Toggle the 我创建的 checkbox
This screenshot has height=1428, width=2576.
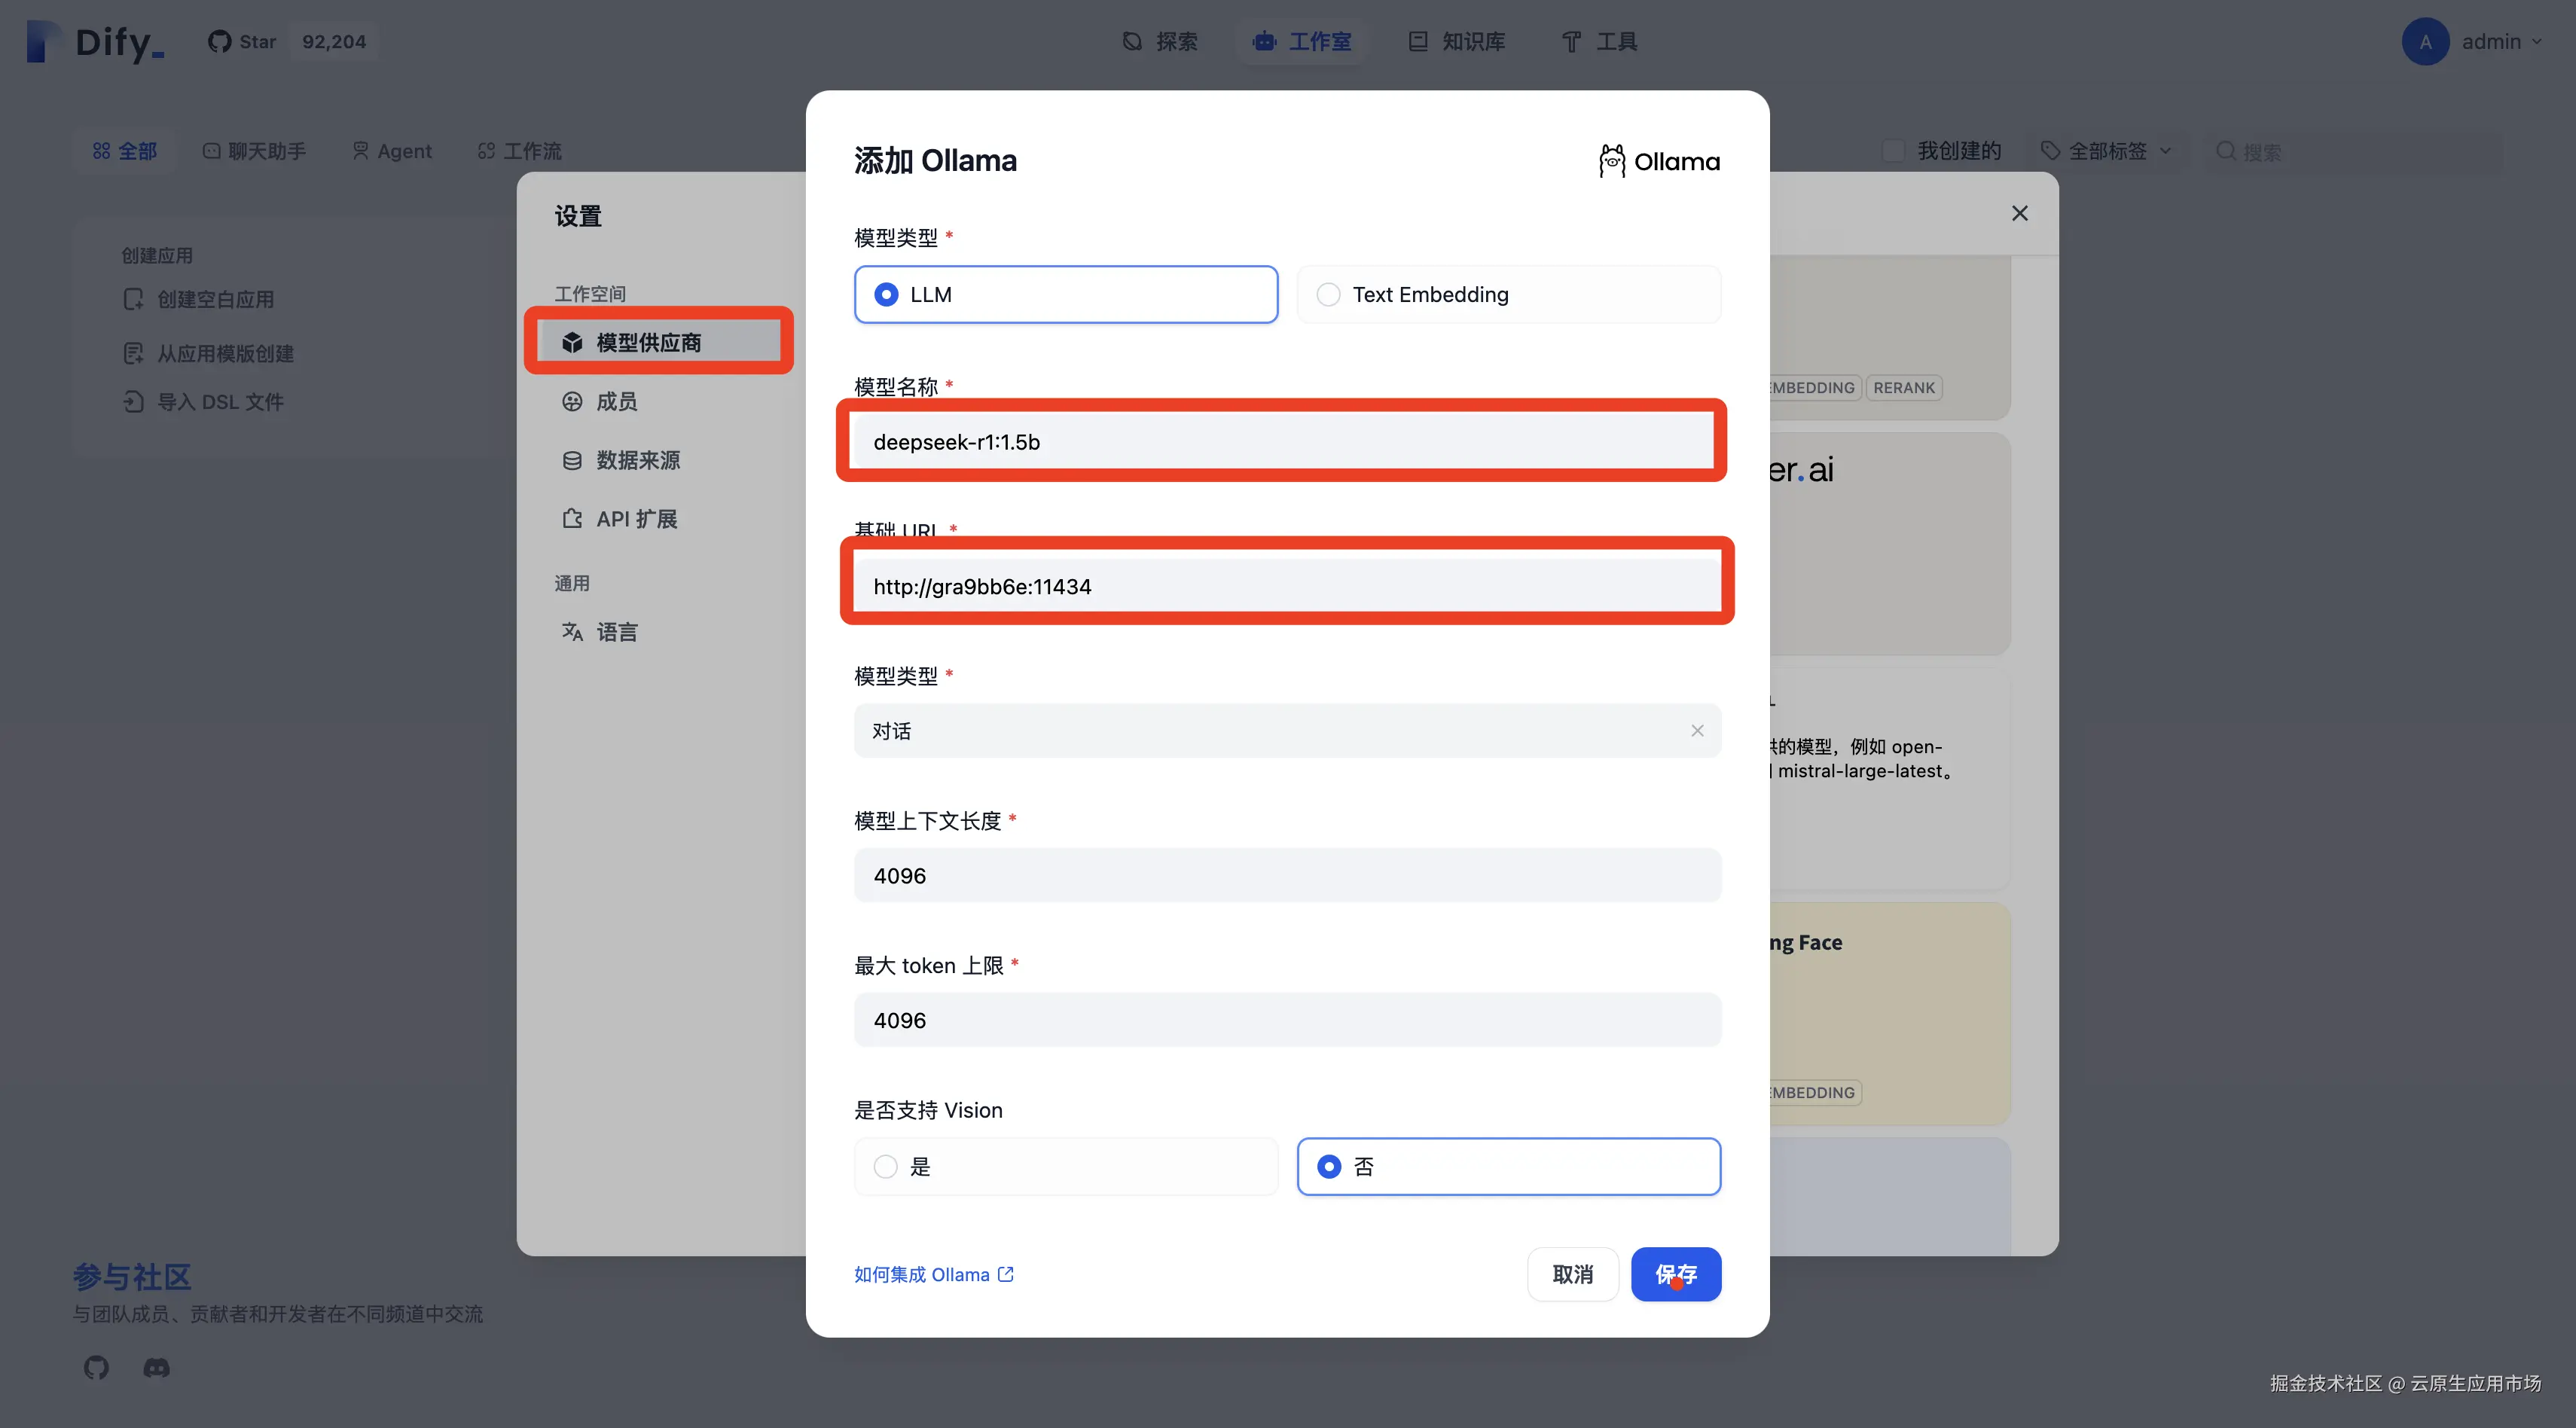pos(1893,151)
